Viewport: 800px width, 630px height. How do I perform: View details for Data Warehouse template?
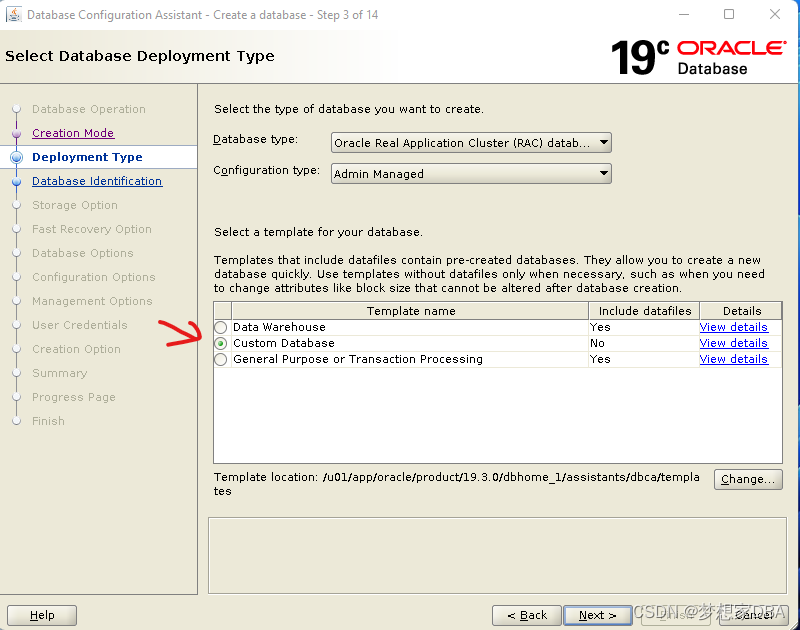734,327
